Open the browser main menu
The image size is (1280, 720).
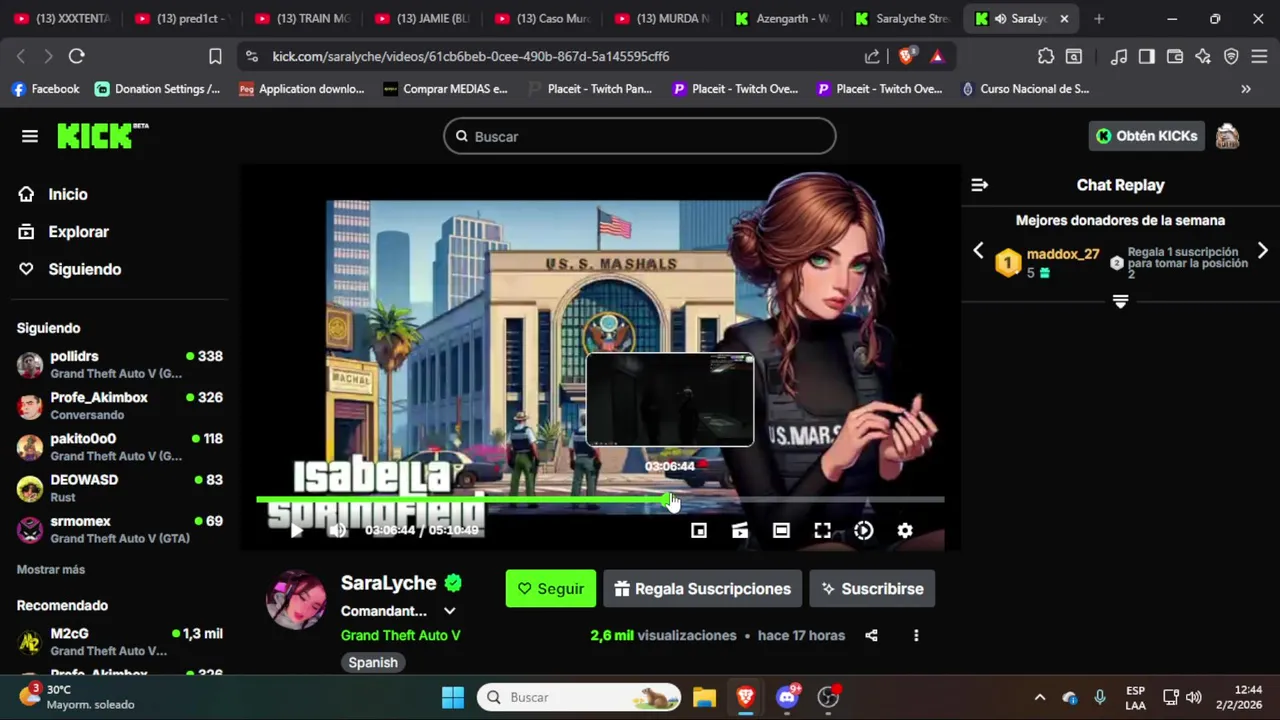click(1259, 57)
